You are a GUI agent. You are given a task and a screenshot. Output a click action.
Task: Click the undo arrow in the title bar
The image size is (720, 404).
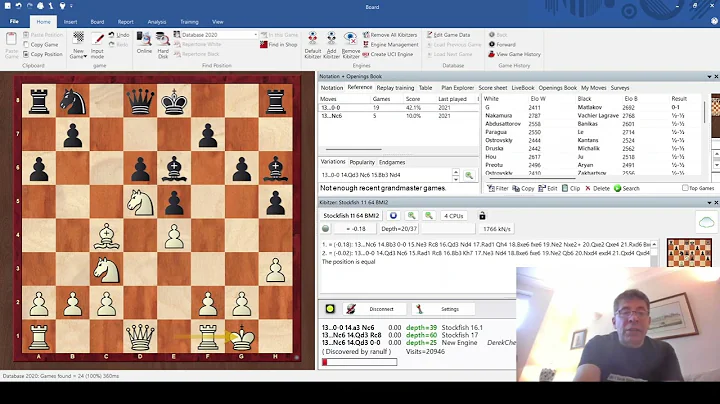click(x=18, y=6)
